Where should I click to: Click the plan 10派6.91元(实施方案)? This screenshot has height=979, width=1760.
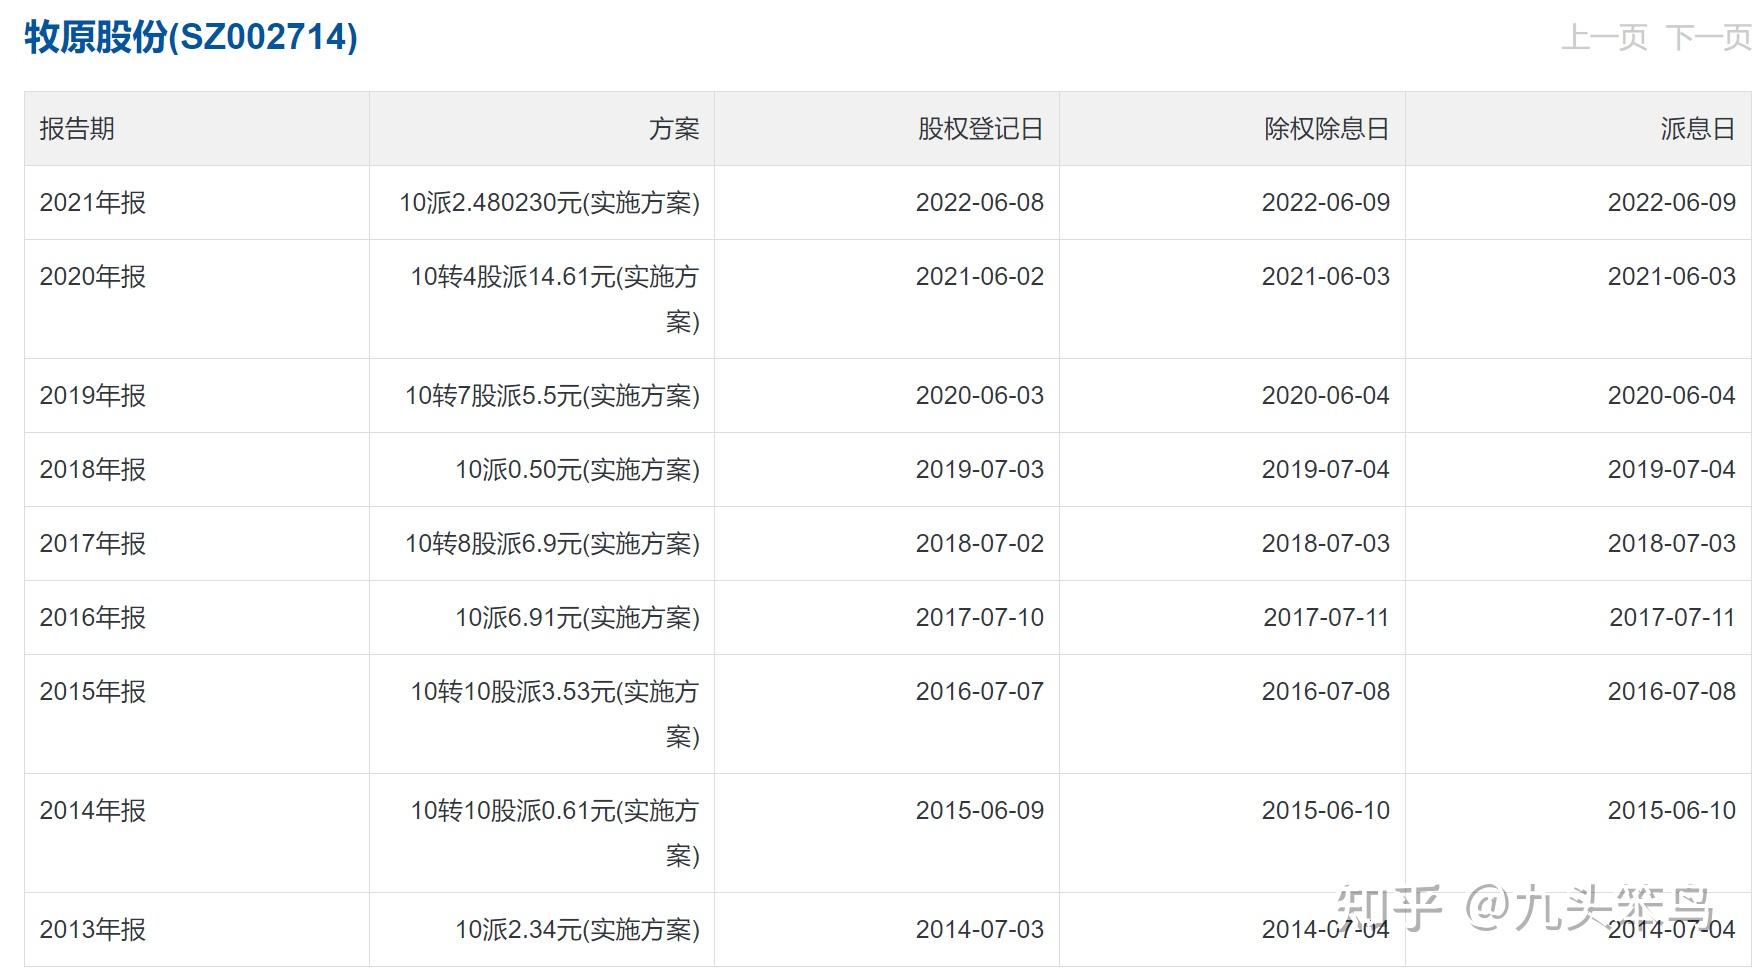578,618
